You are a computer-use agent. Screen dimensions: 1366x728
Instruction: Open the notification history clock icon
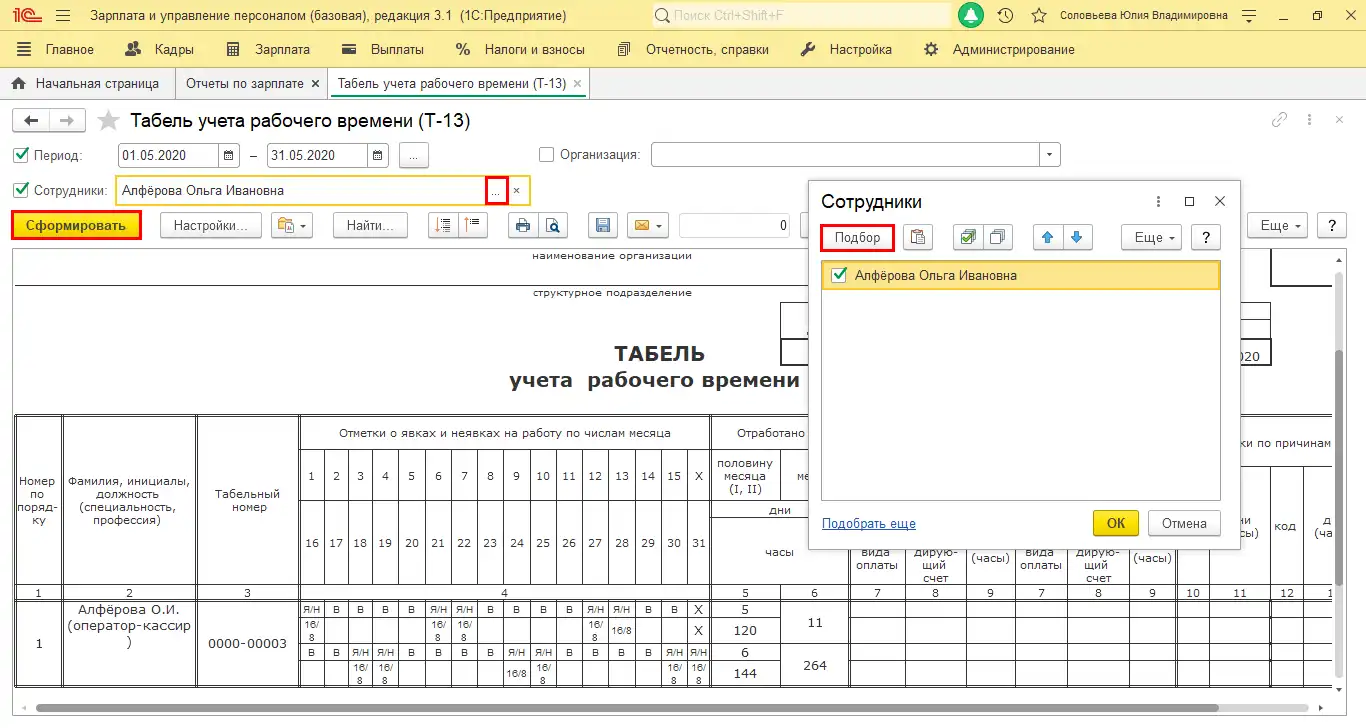click(x=1005, y=15)
